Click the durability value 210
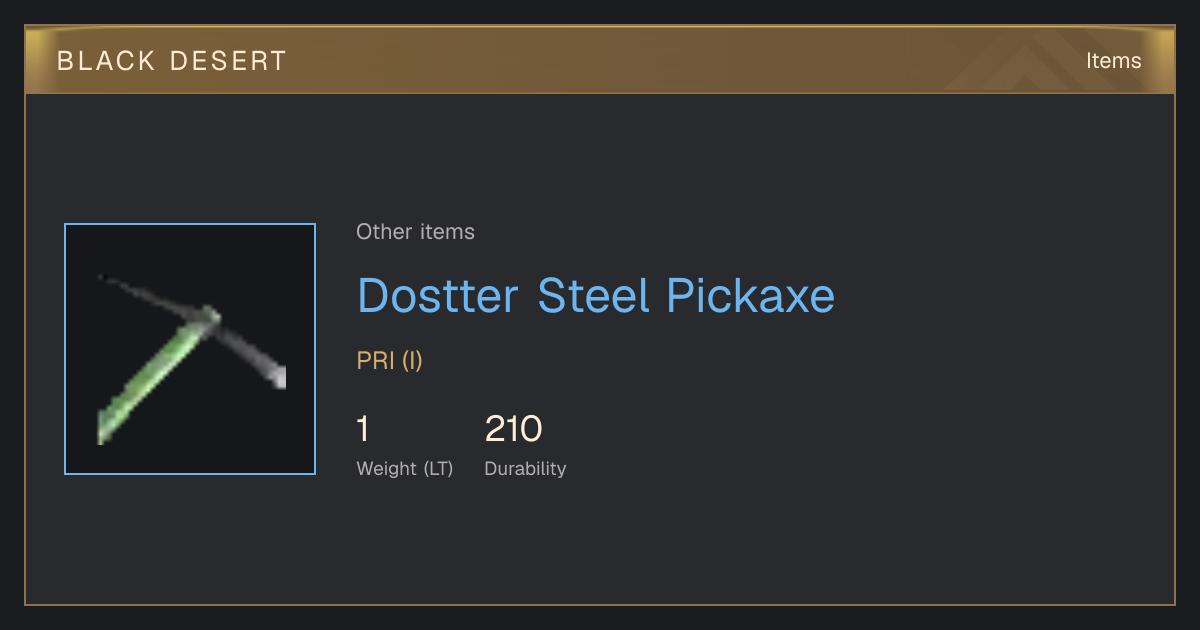The width and height of the screenshot is (1200, 630). pyautogui.click(x=513, y=429)
